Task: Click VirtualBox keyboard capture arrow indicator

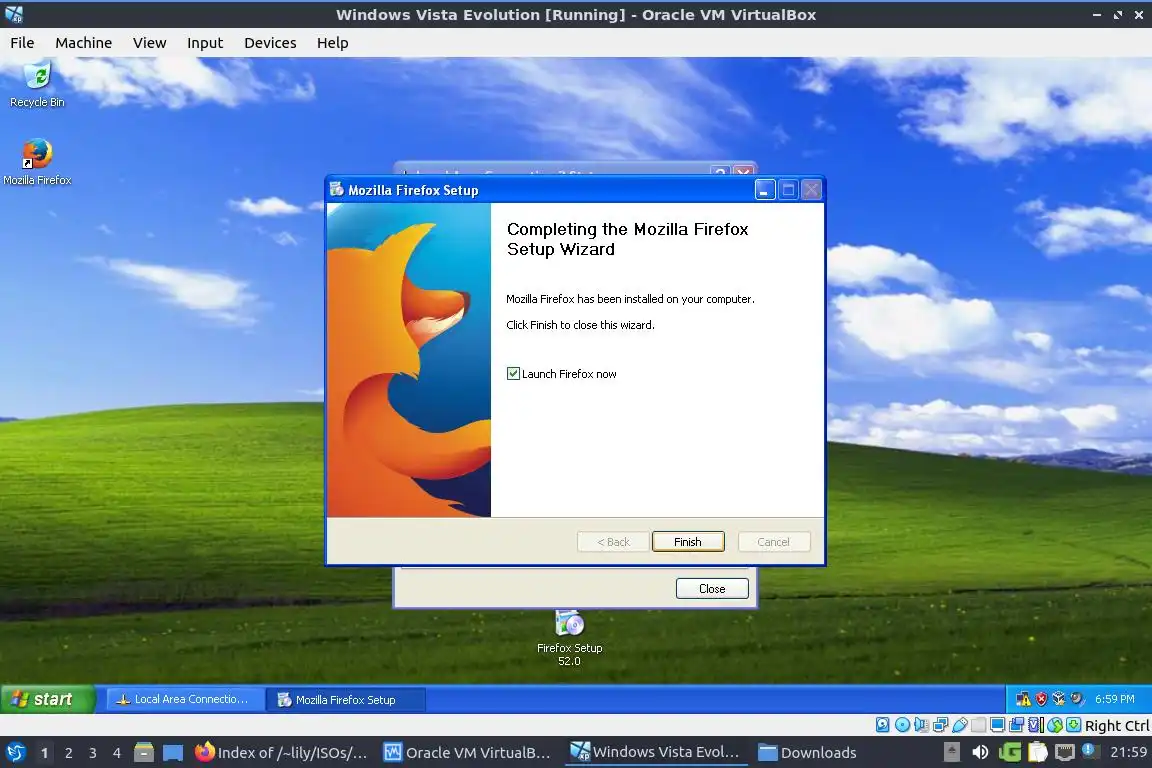Action: click(1073, 725)
